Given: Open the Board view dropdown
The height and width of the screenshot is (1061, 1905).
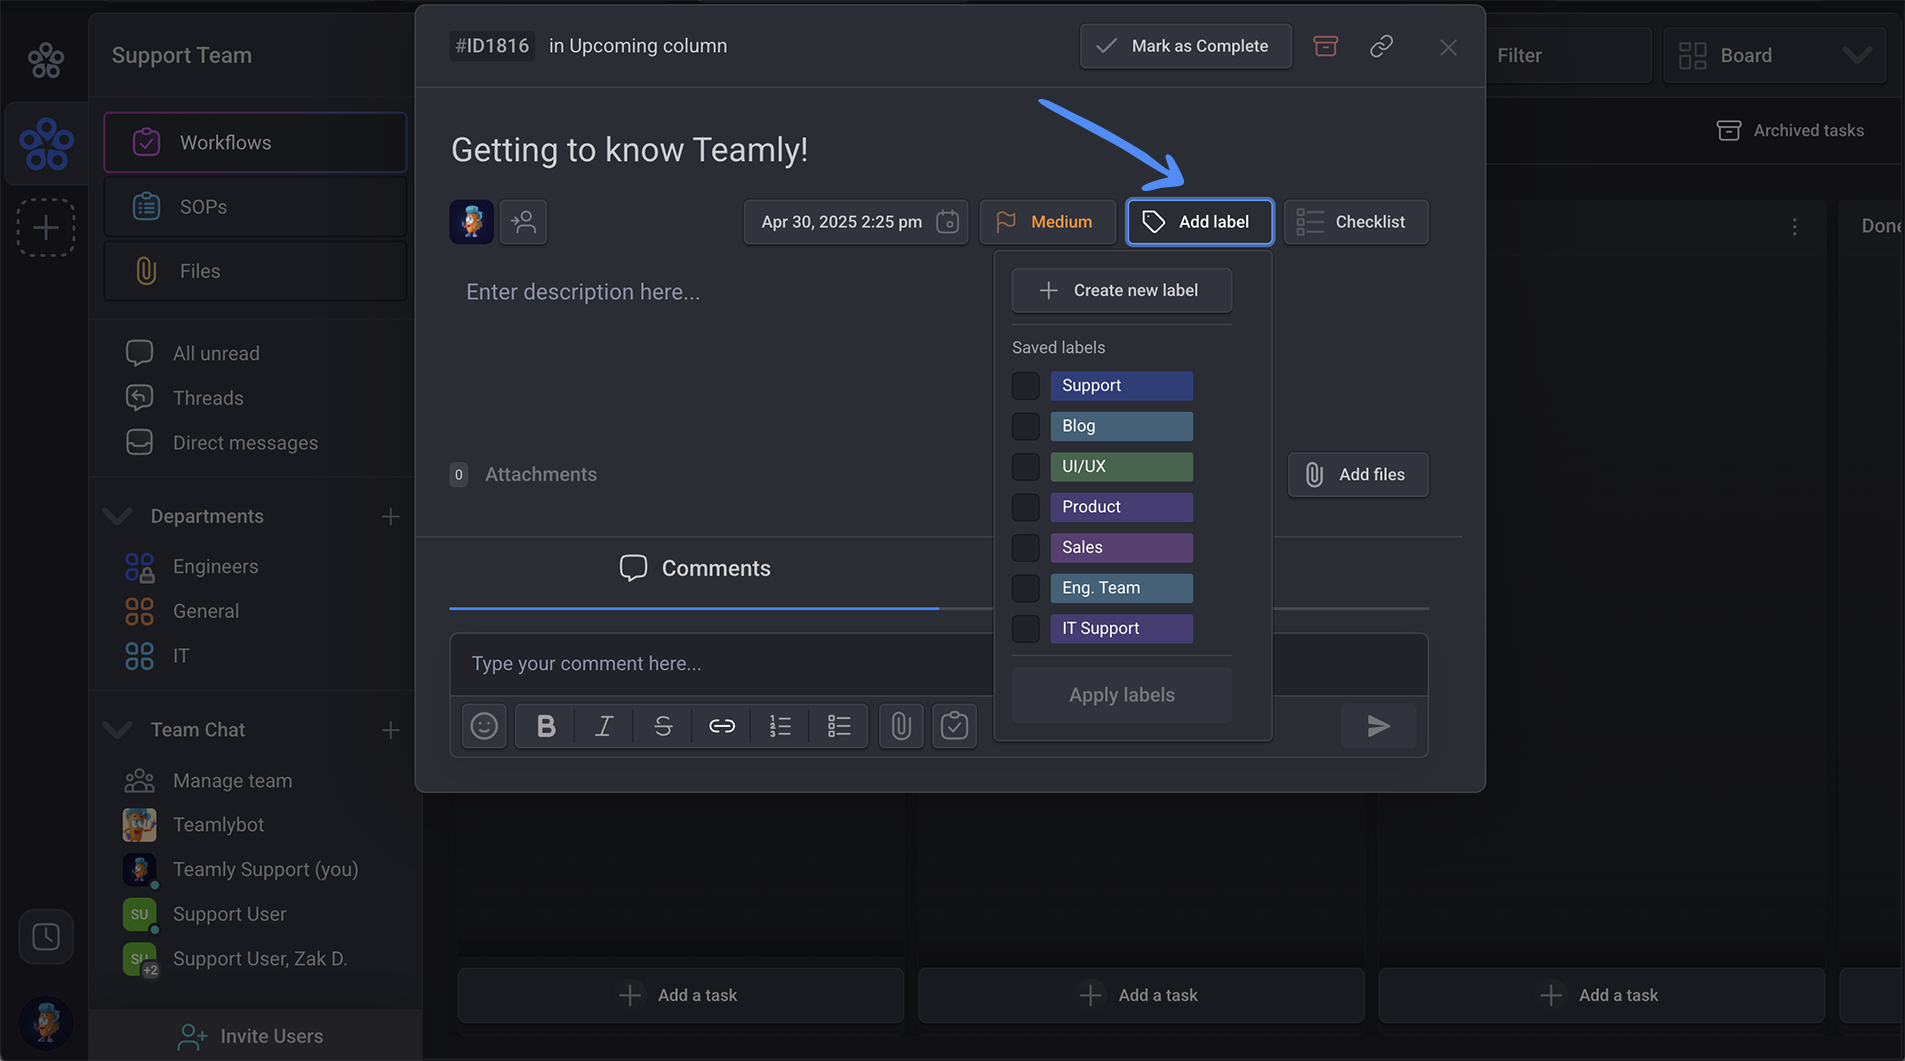Looking at the screenshot, I should pos(1774,56).
